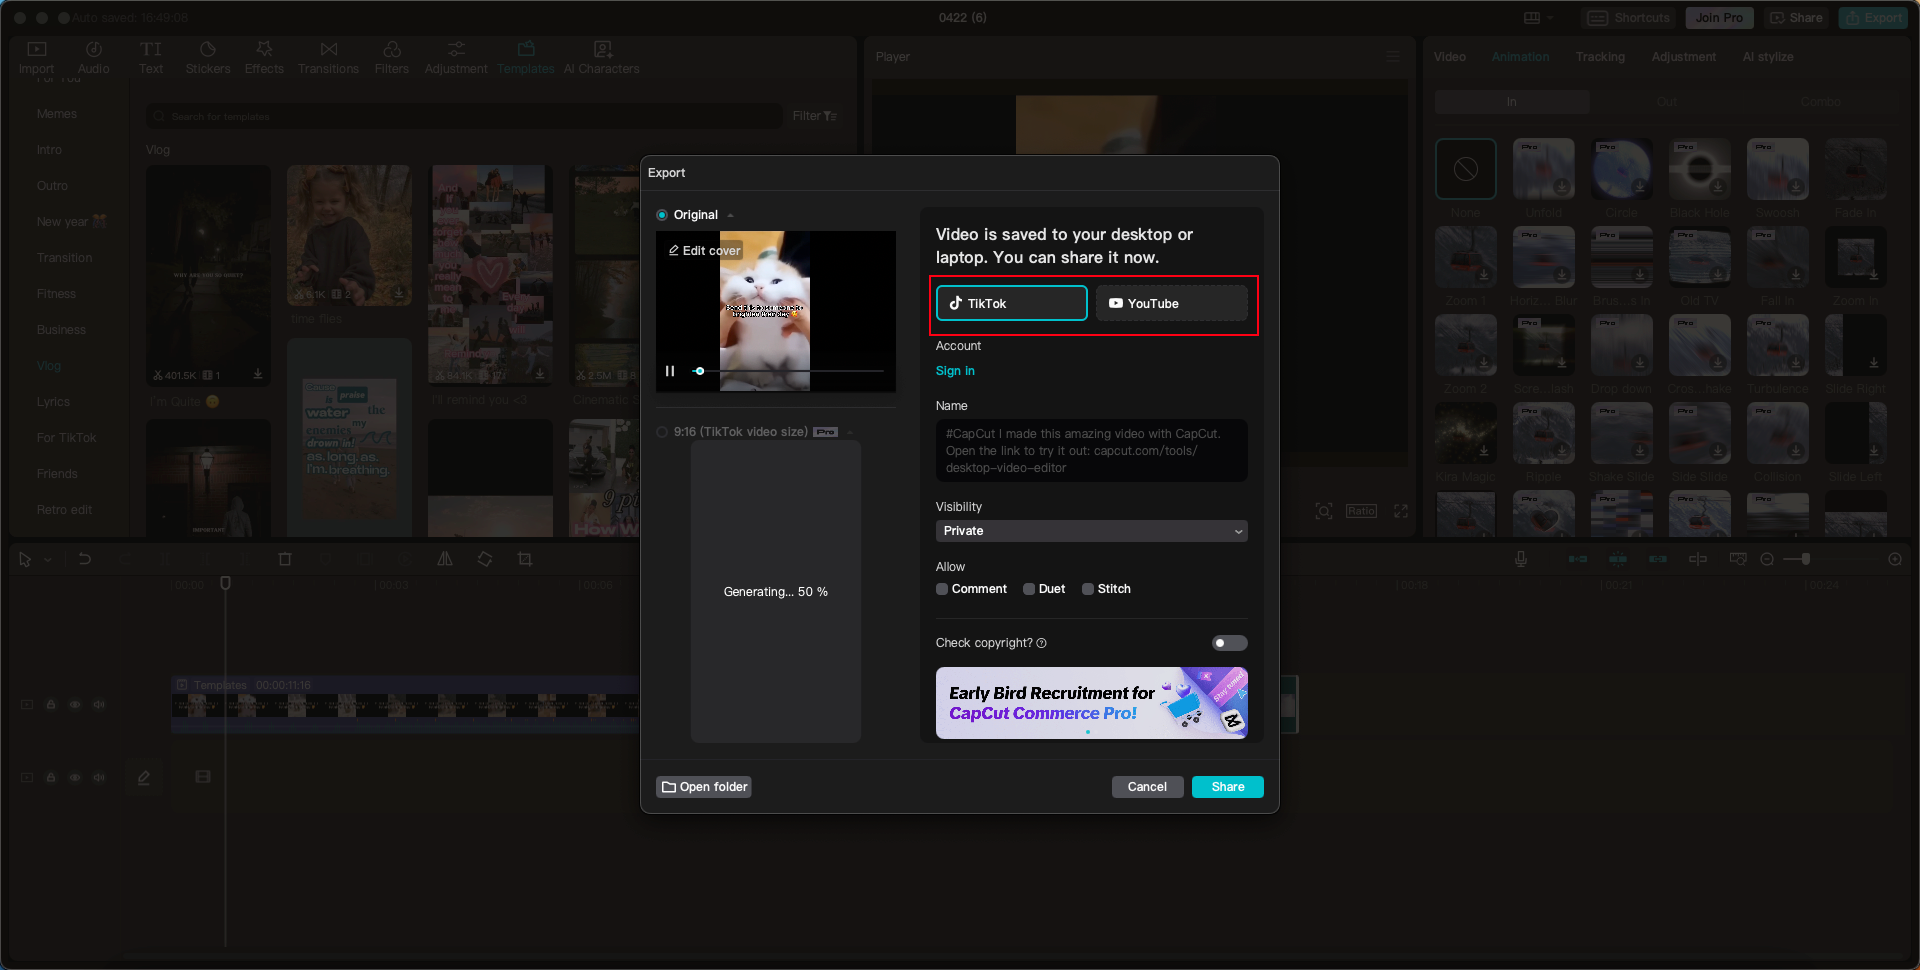Enable the Stitch checkbox
Screen dimensions: 1920x970
click(1088, 589)
